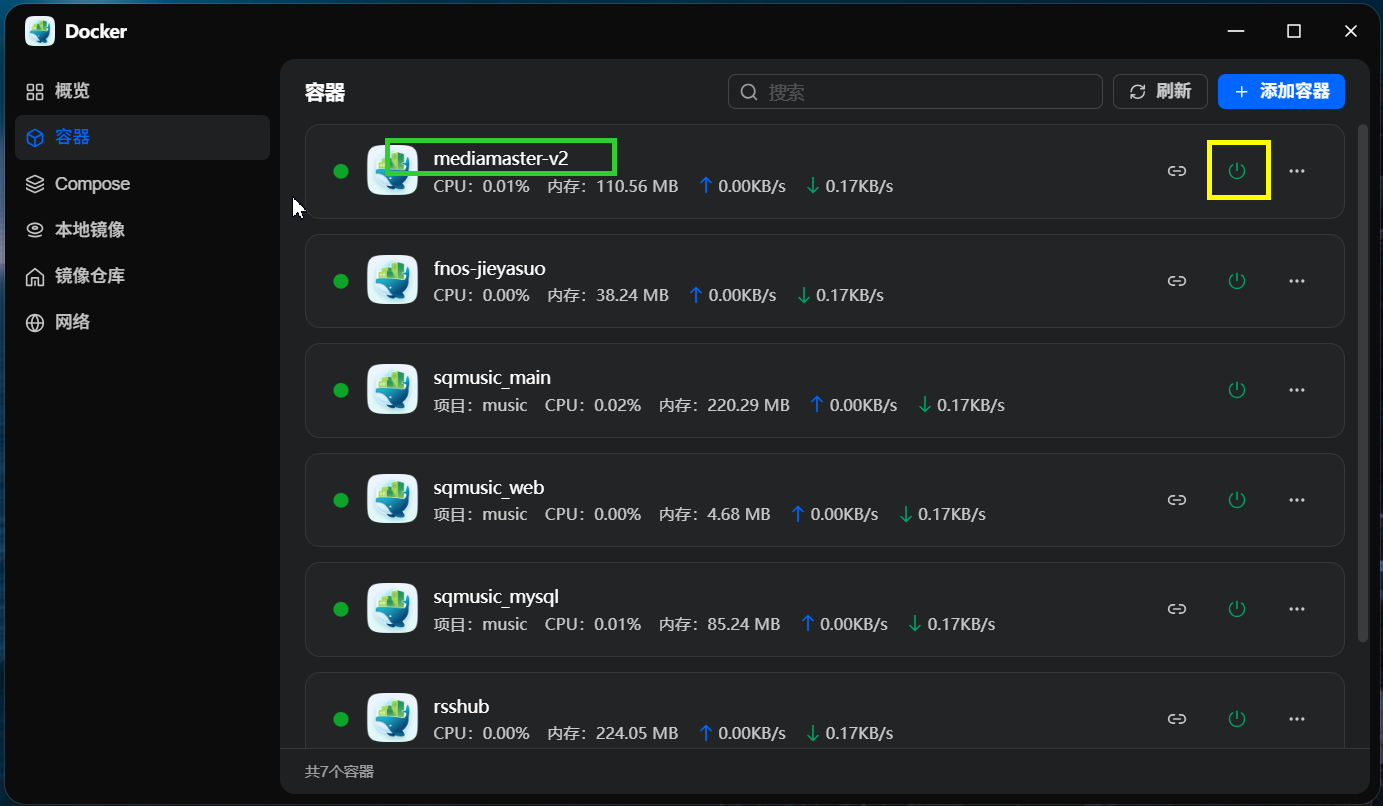Click the 容器 heading above the list

point(325,93)
